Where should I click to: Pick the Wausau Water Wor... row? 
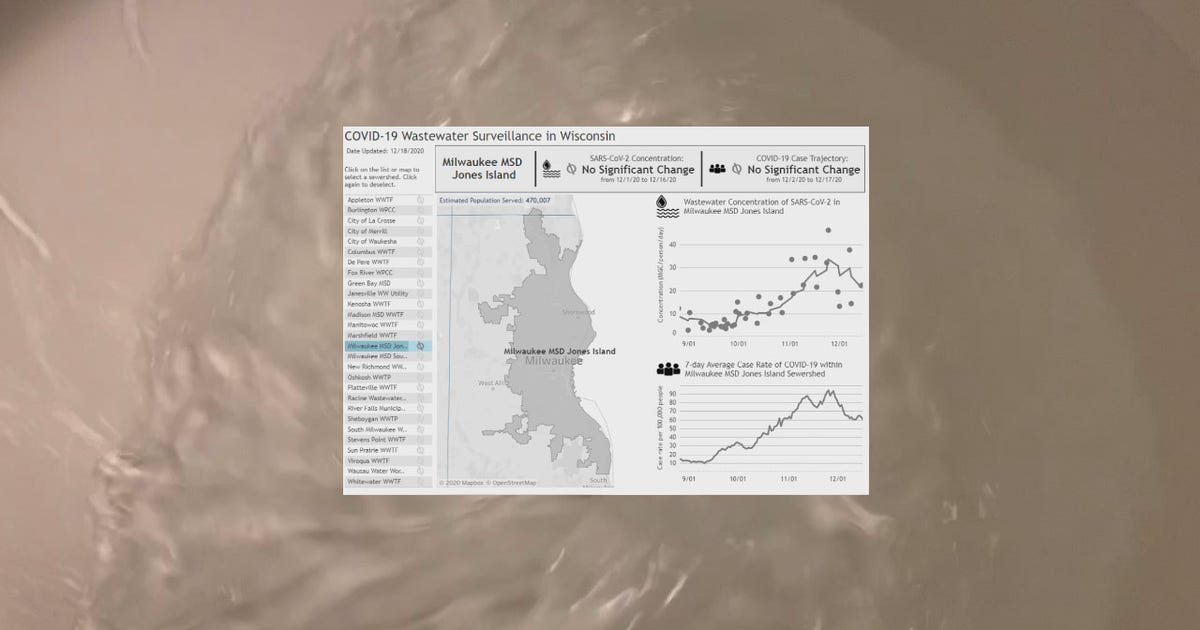[388, 471]
